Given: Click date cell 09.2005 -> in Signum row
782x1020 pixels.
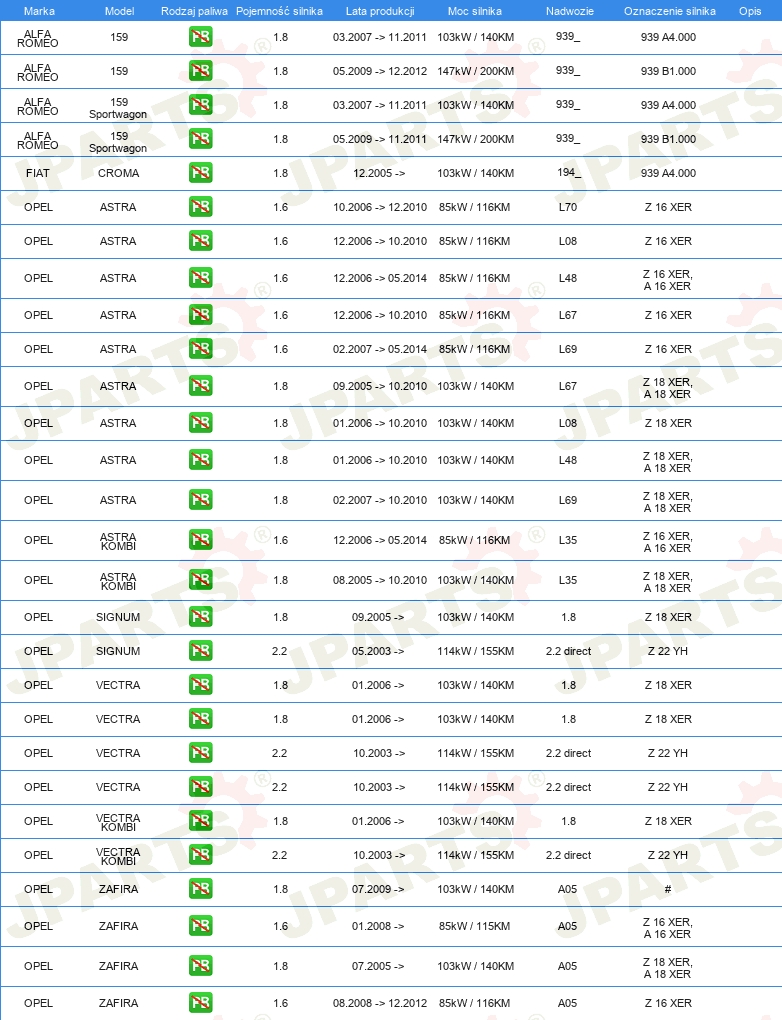Looking at the screenshot, I should tap(378, 617).
